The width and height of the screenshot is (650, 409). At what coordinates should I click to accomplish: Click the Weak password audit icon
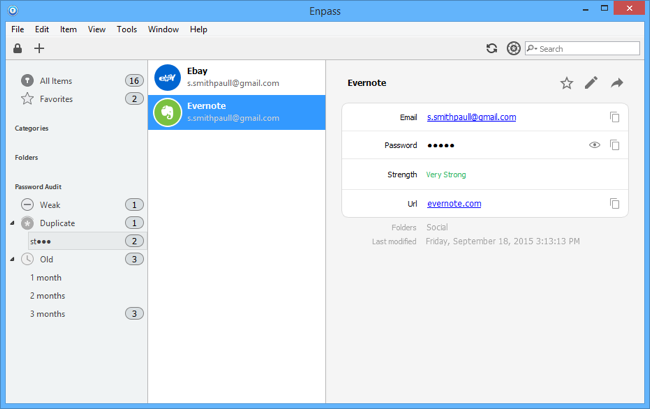(x=27, y=205)
